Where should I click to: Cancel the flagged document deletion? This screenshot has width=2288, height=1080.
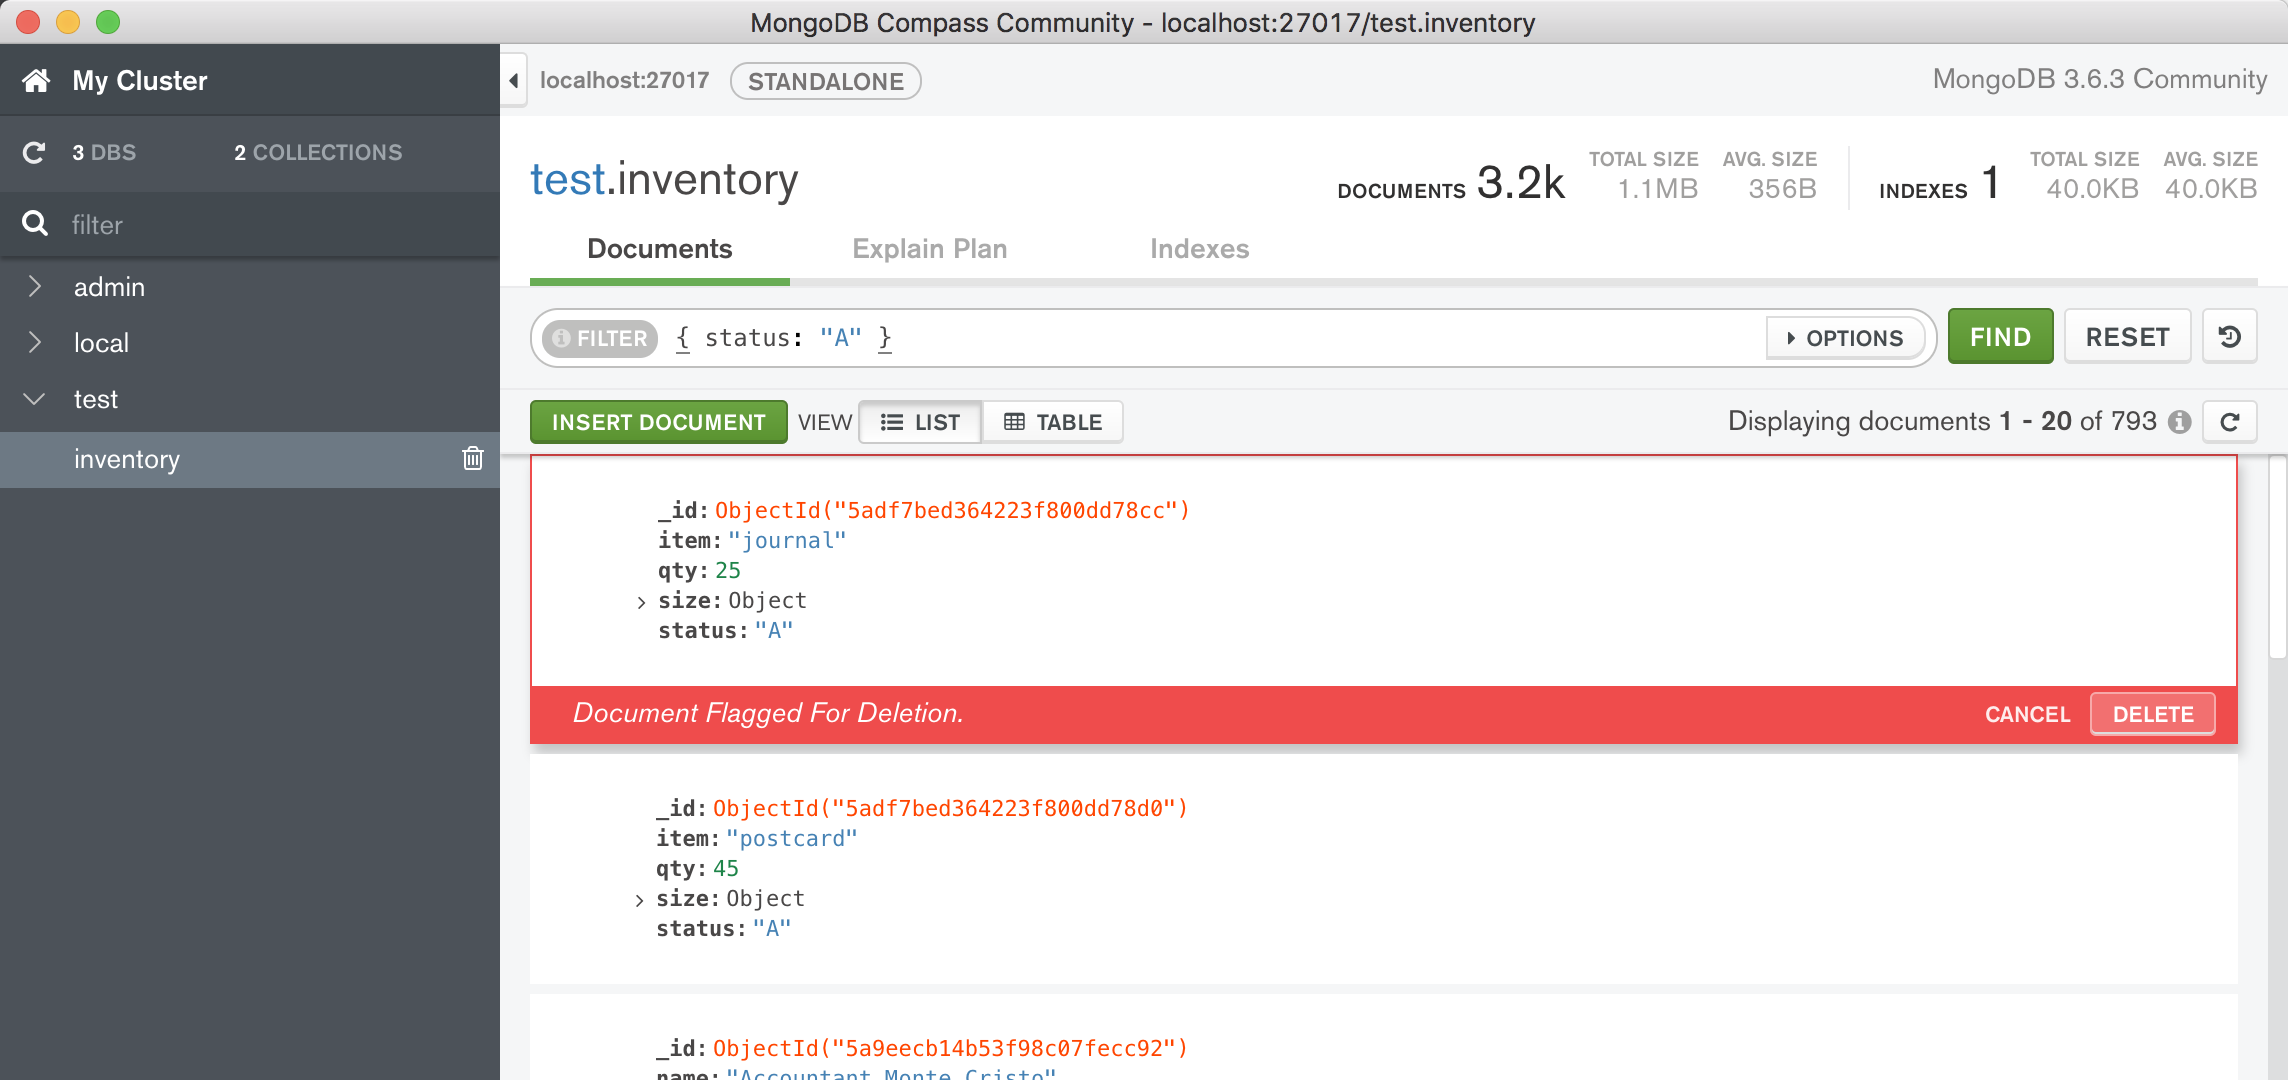click(x=2026, y=713)
